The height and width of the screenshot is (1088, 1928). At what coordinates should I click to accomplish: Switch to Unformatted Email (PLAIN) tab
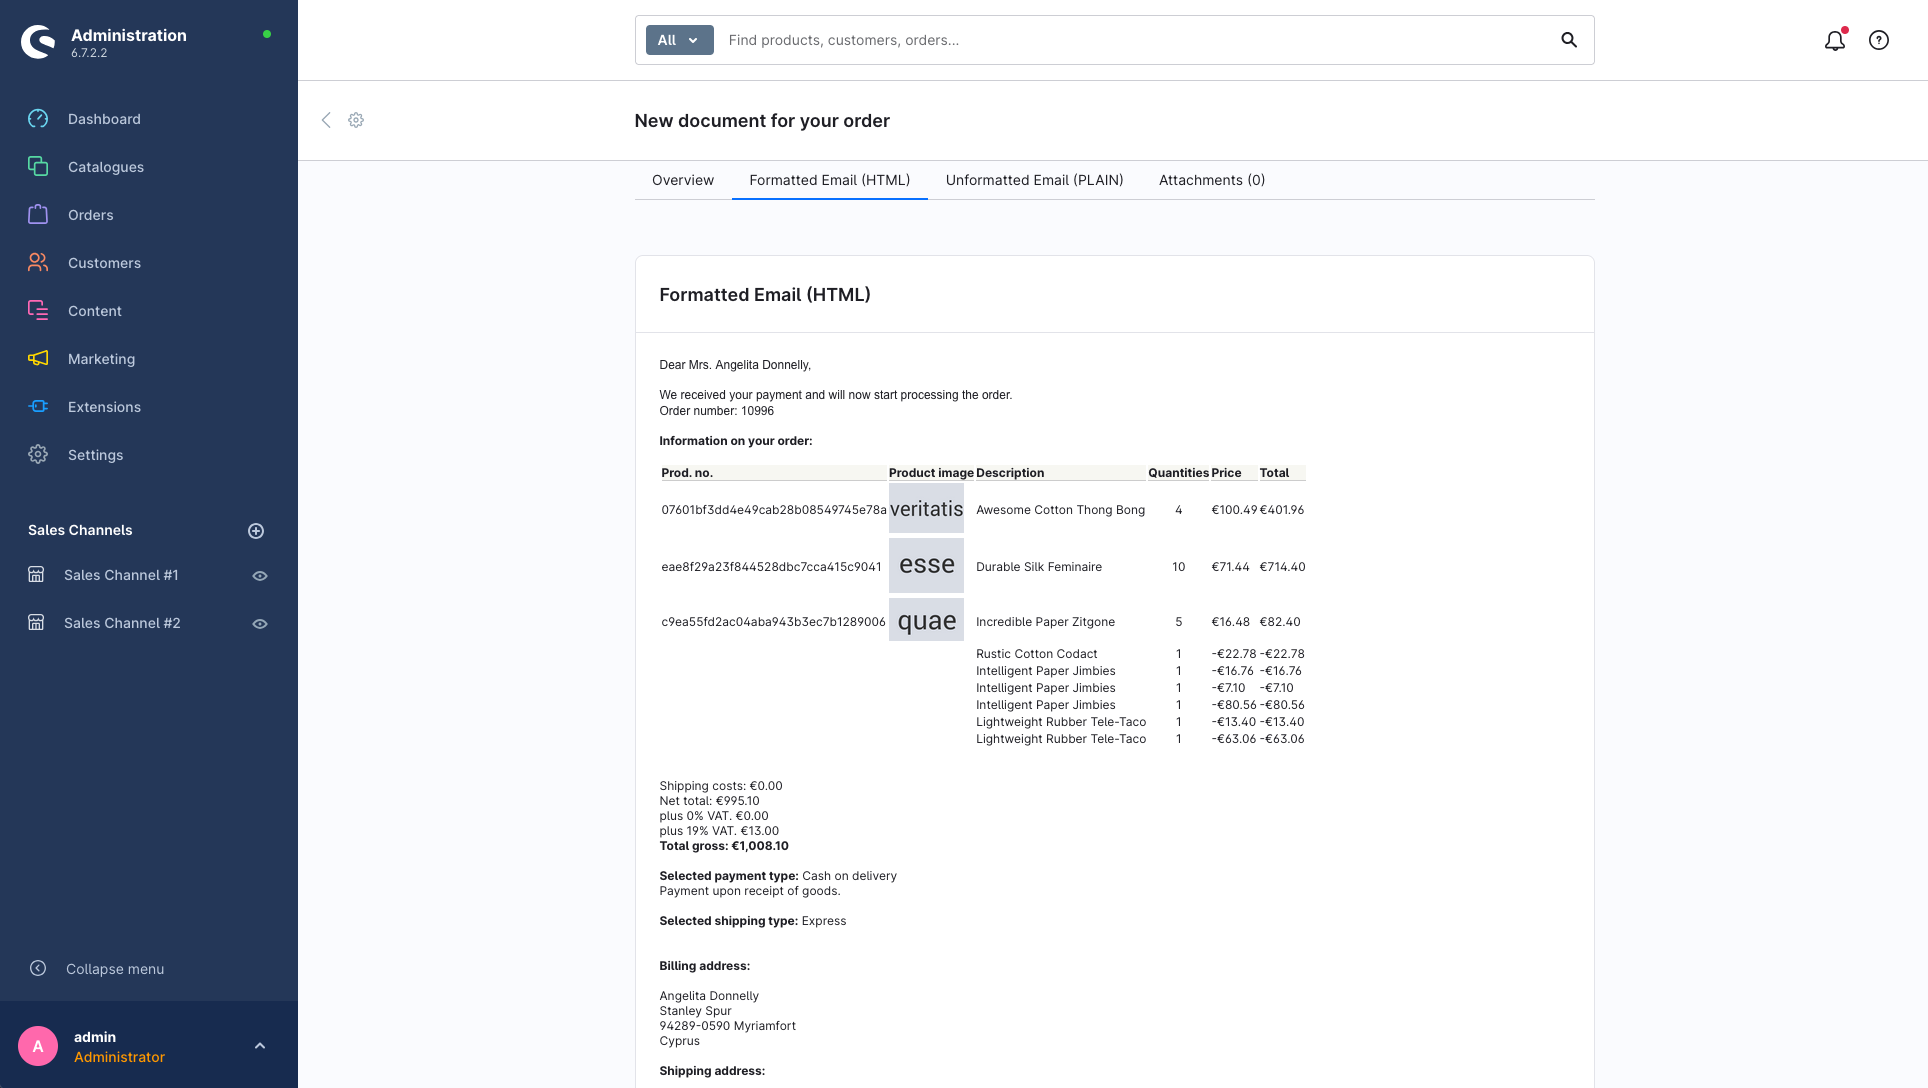pos(1034,180)
